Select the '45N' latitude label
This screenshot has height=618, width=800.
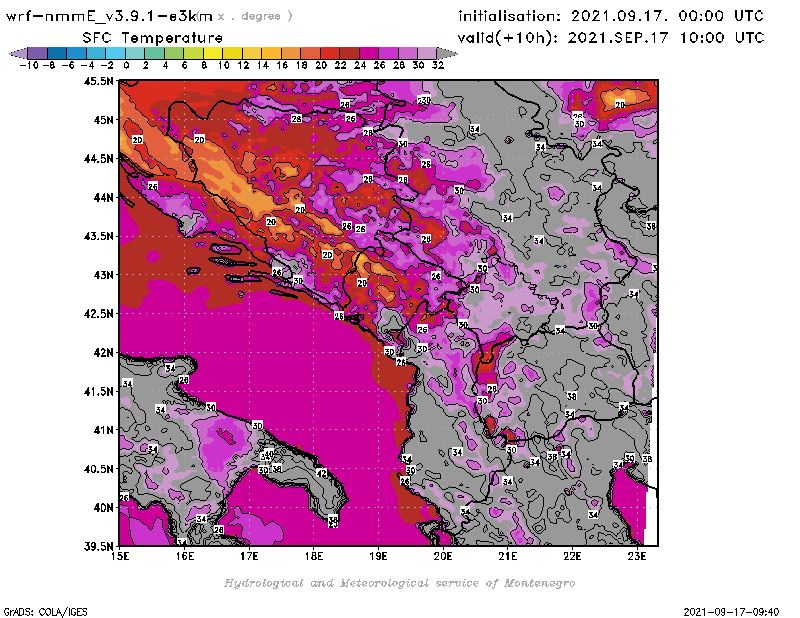coord(103,120)
